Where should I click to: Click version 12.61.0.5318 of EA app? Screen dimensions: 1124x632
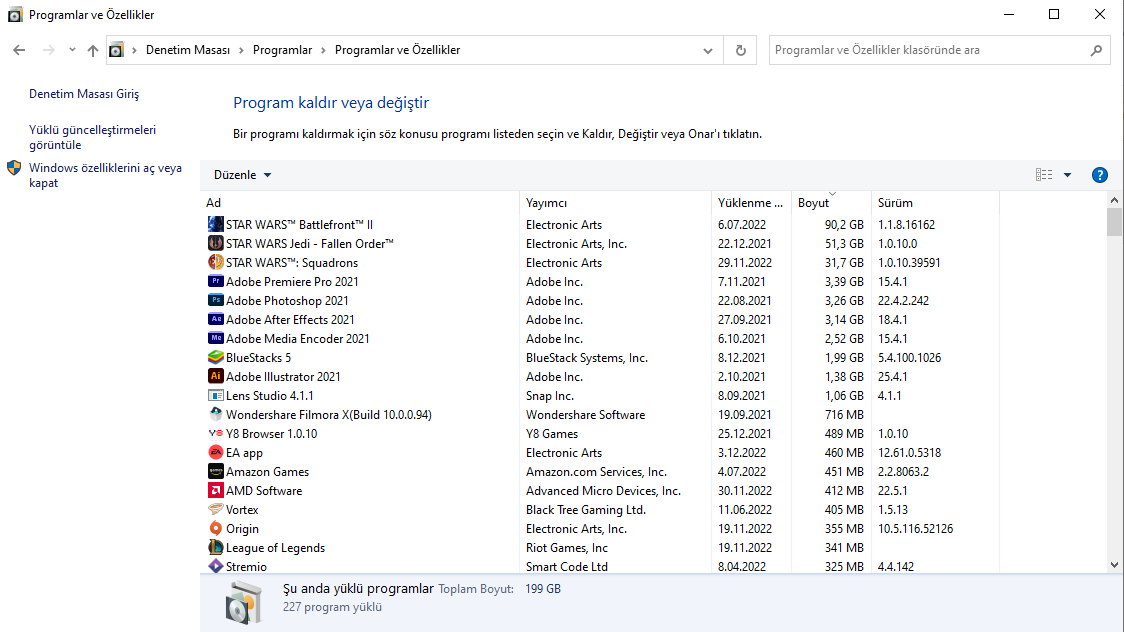tap(910, 453)
